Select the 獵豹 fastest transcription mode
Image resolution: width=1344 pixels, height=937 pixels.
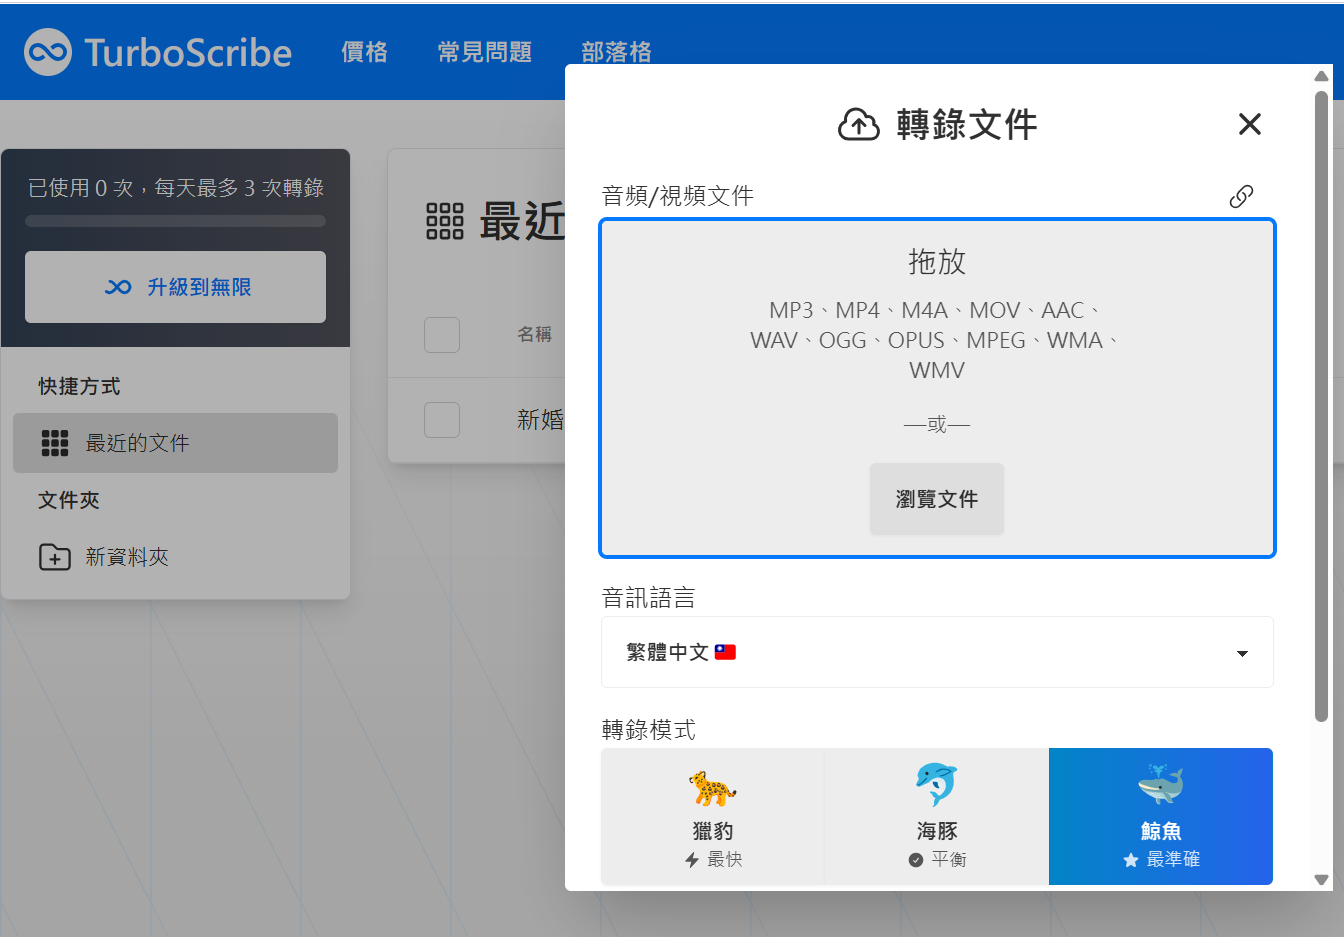(x=712, y=816)
